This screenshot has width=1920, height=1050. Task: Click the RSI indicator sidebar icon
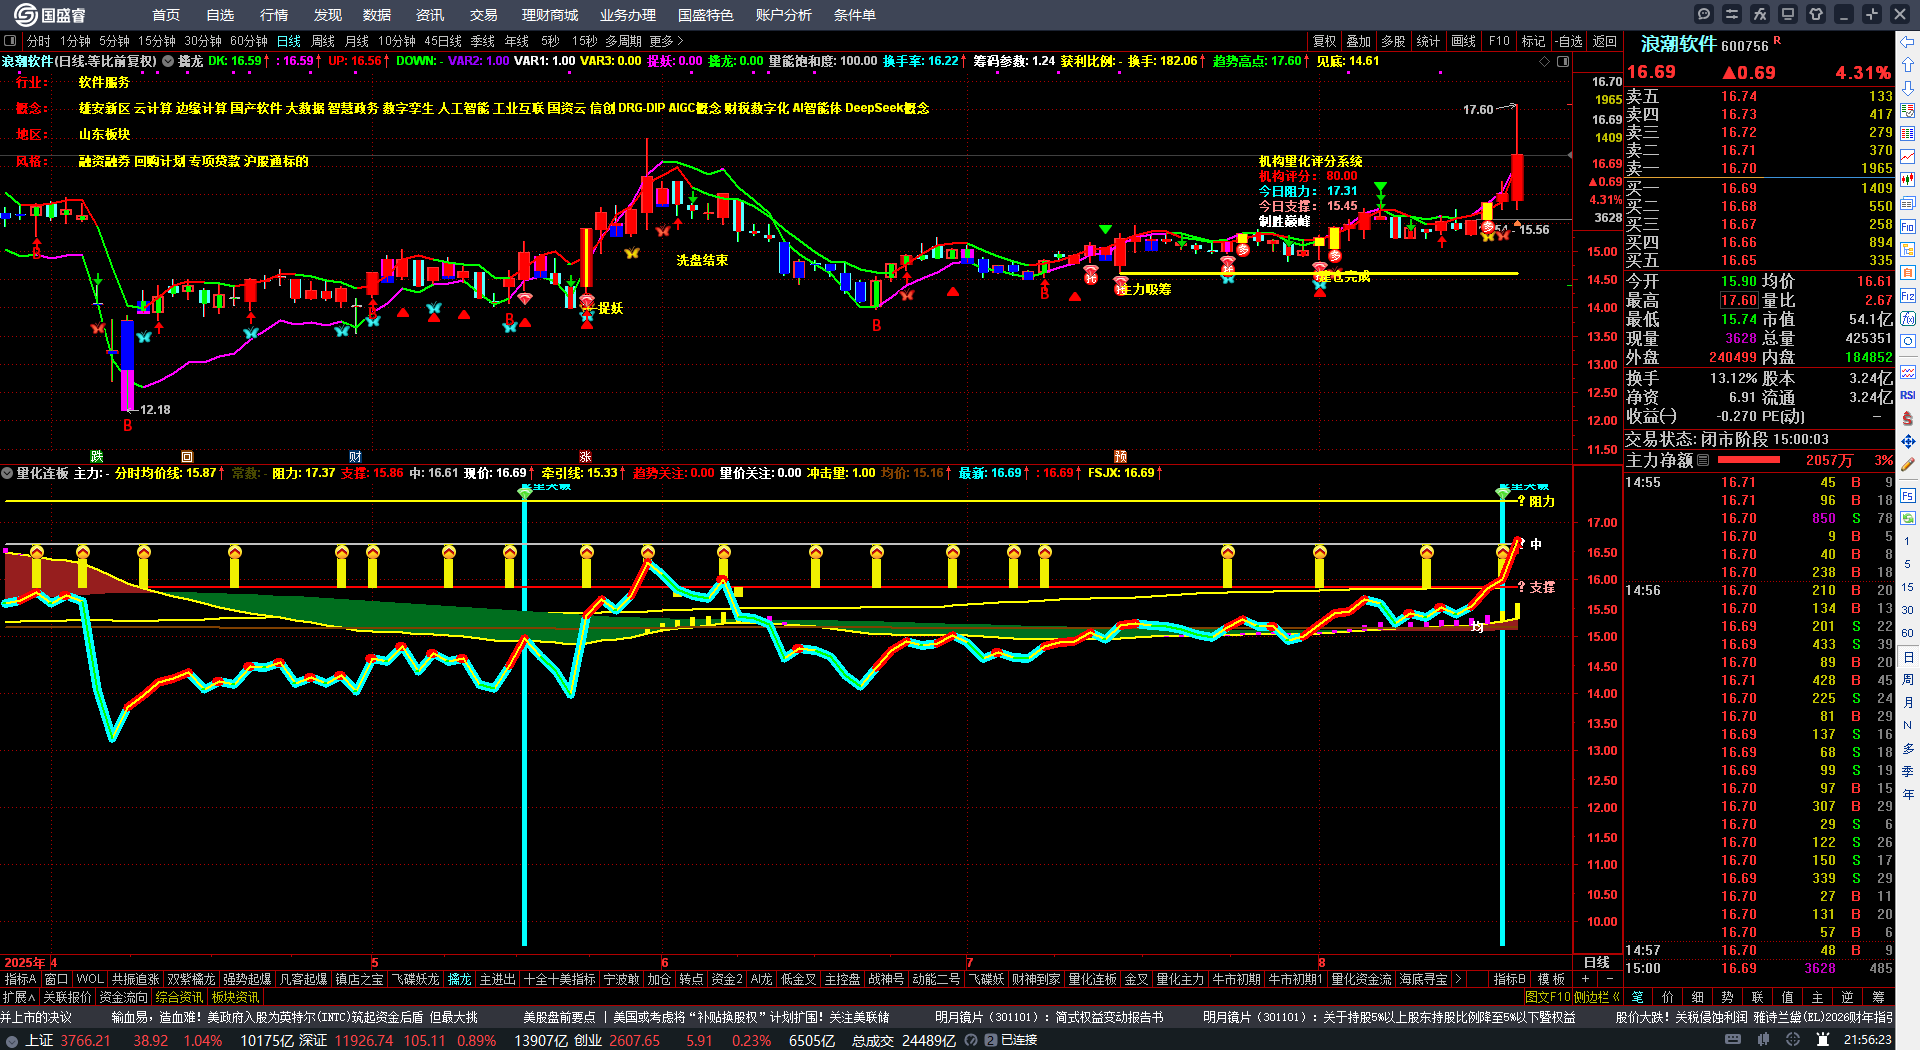[x=1908, y=395]
